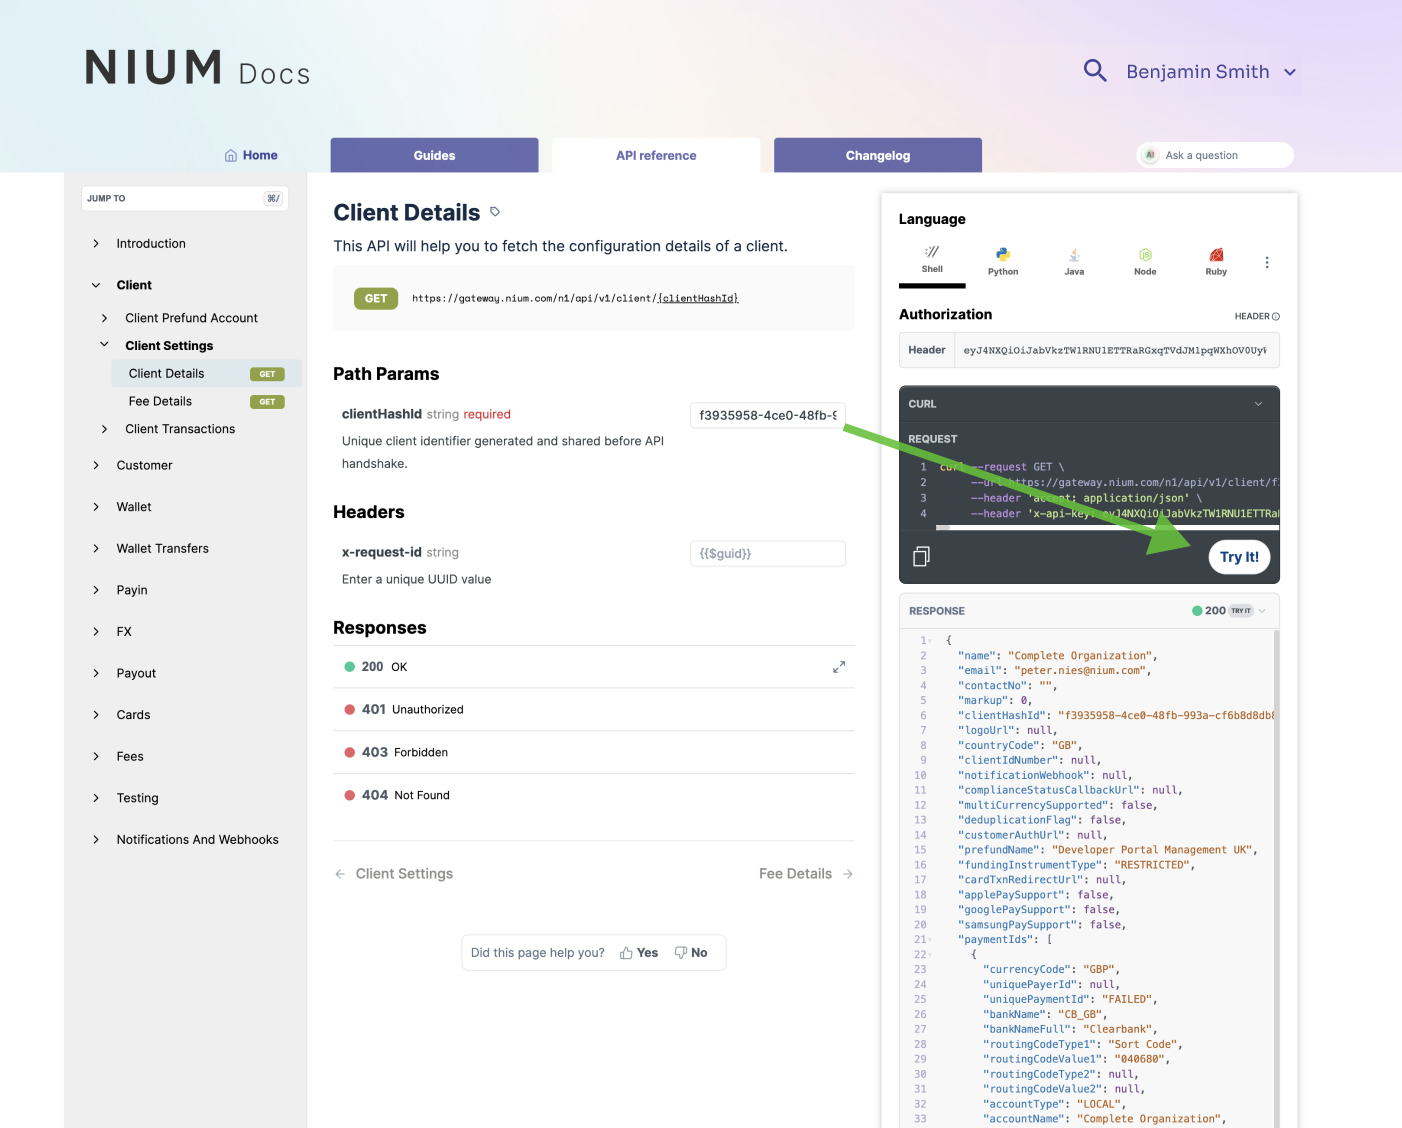
Task: Expand the FX sidebar section
Action: coord(96,632)
